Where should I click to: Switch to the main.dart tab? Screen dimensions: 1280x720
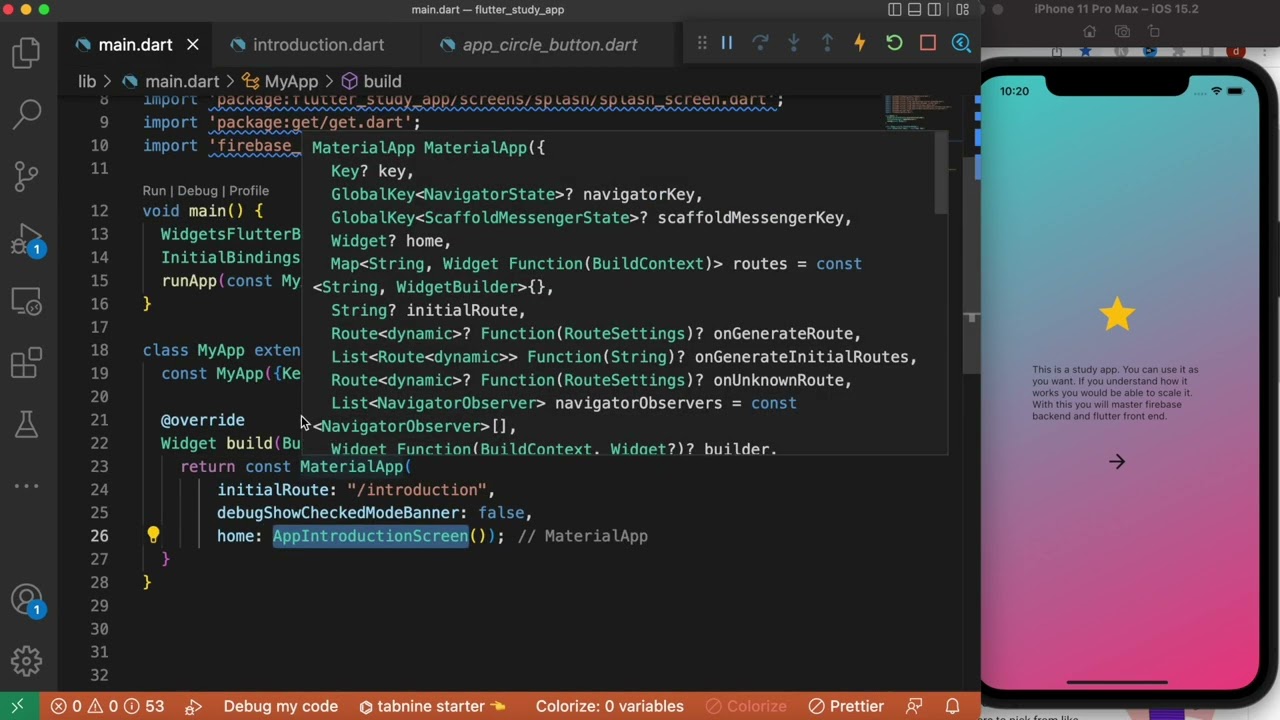click(136, 45)
